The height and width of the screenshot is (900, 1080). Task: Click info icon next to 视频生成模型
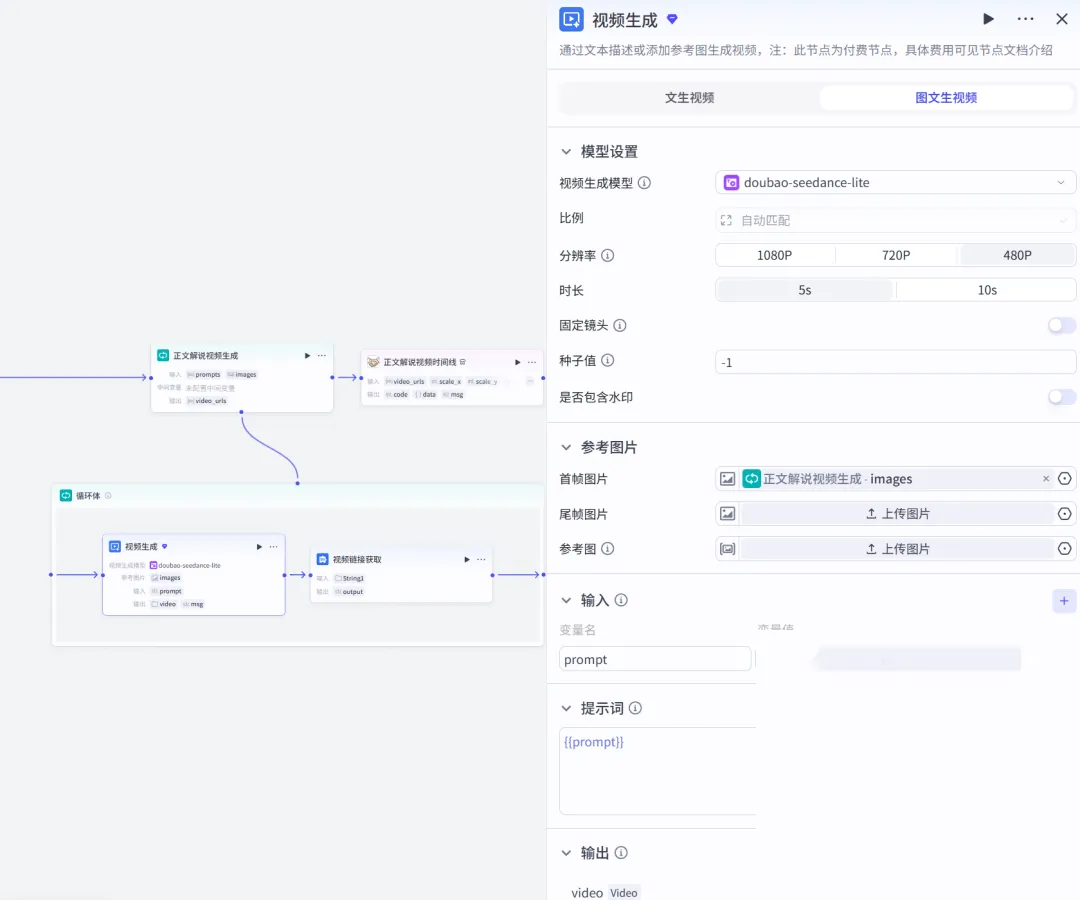(x=644, y=183)
